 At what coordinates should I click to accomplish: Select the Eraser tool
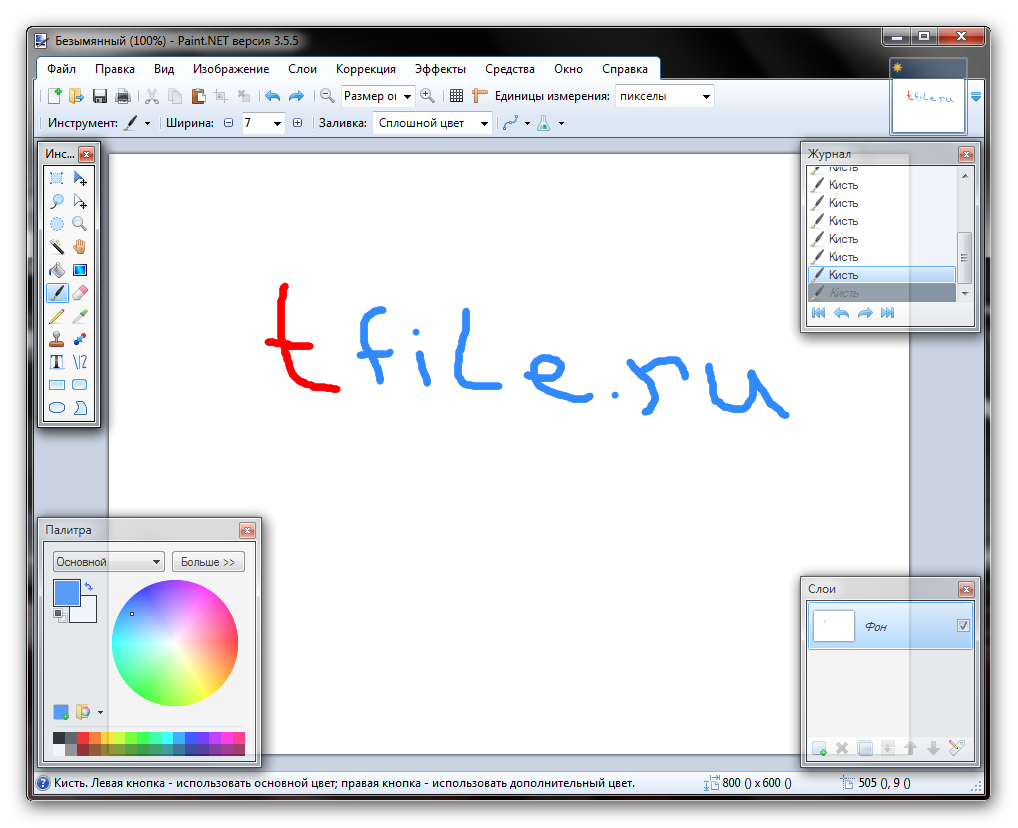point(80,293)
